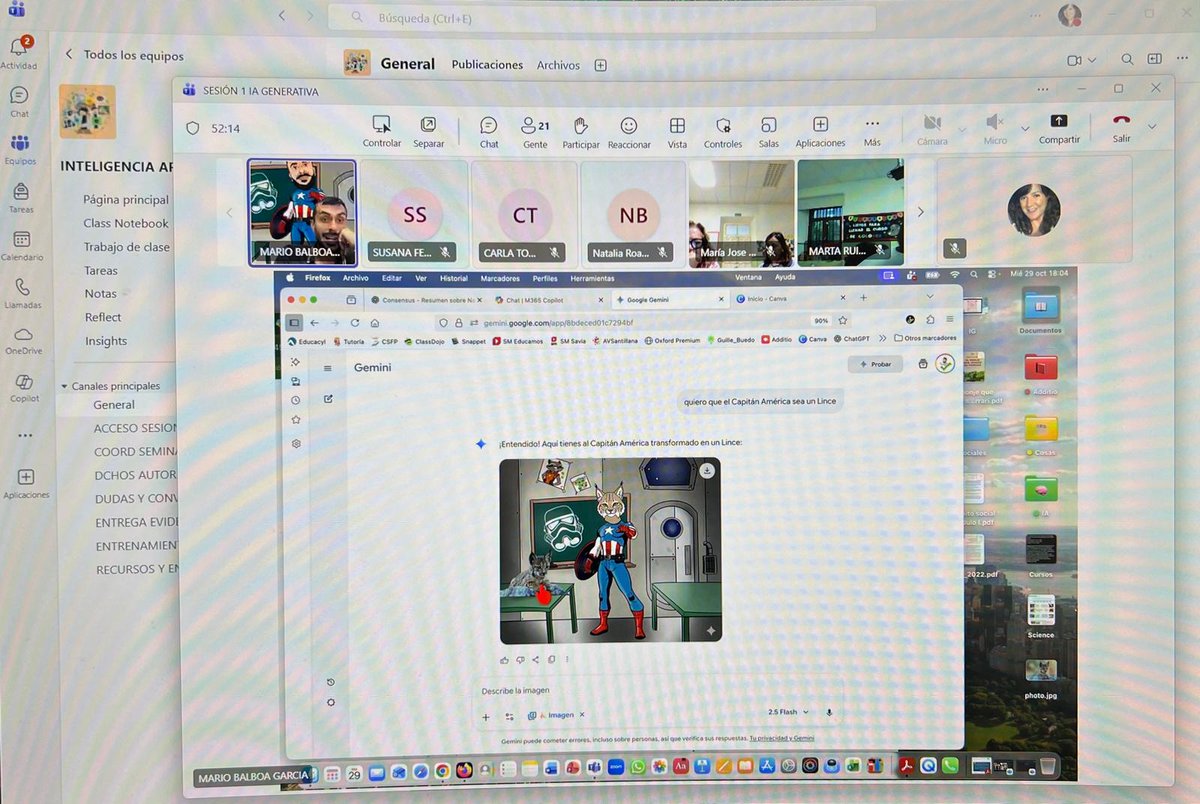Open the Reaccionar reactions menu
The width and height of the screenshot is (1200, 804).
point(629,131)
